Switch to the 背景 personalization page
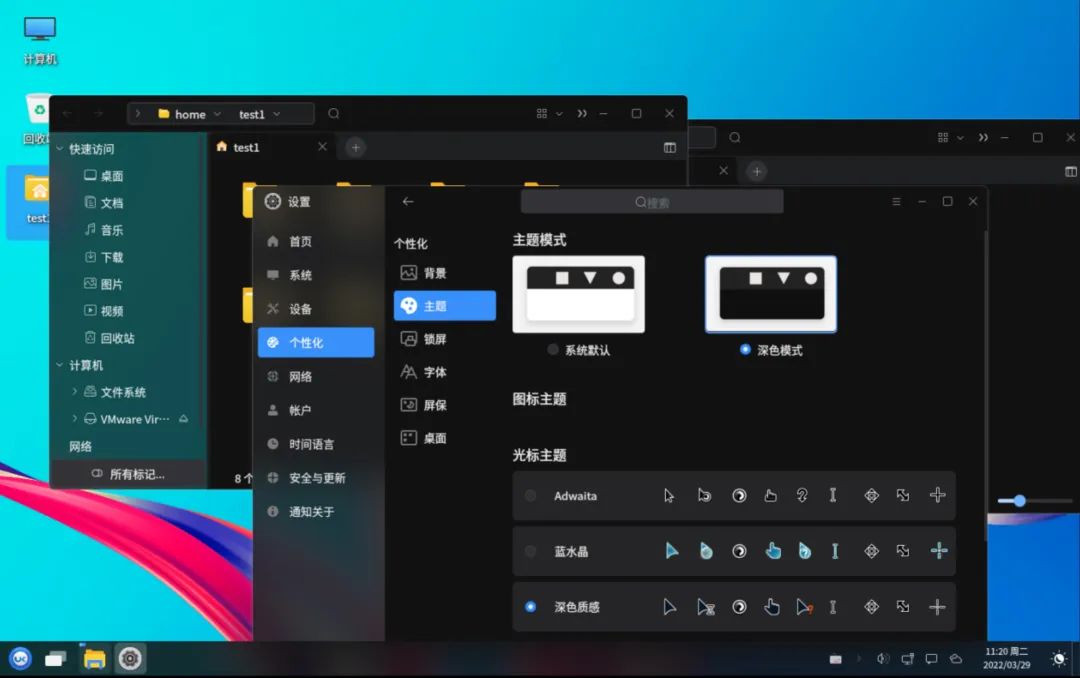1080x678 pixels. pyautogui.click(x=445, y=273)
